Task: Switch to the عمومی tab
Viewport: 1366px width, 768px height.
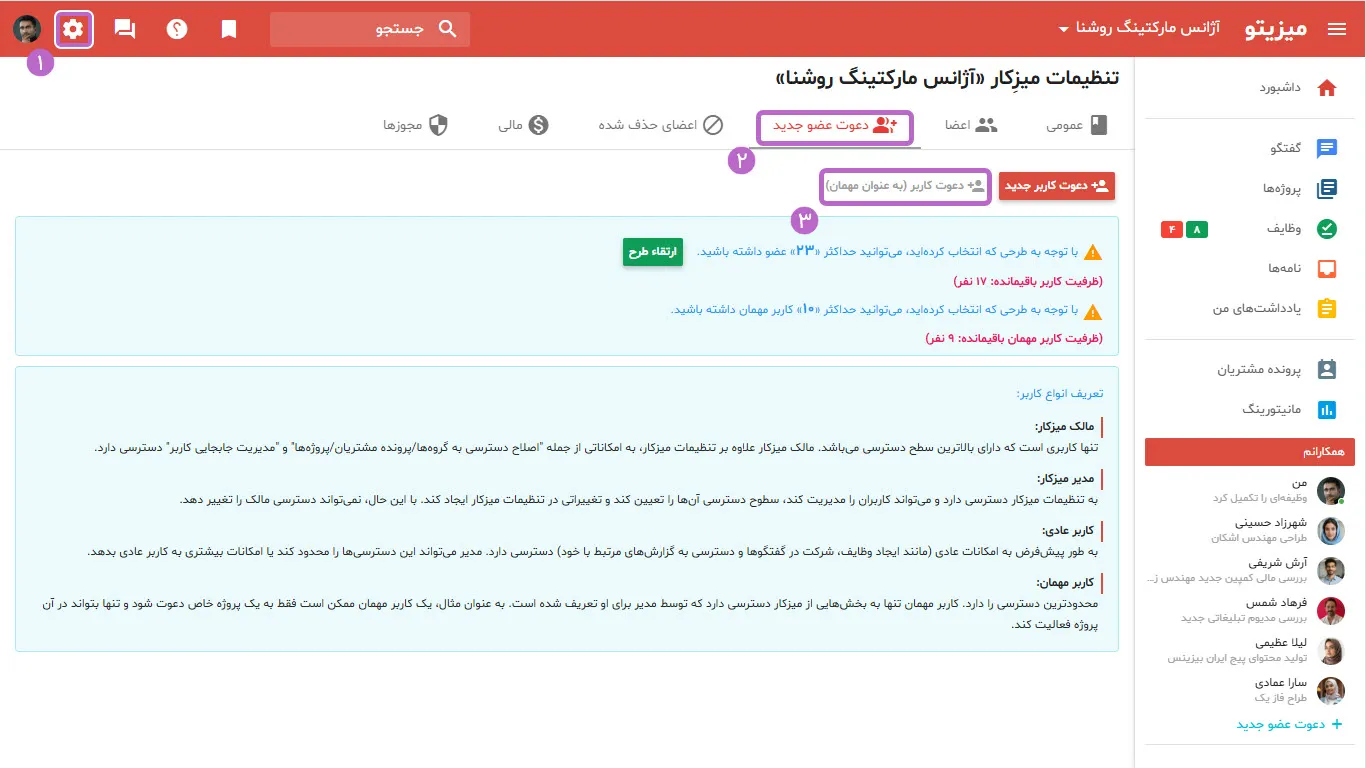Action: point(1077,126)
